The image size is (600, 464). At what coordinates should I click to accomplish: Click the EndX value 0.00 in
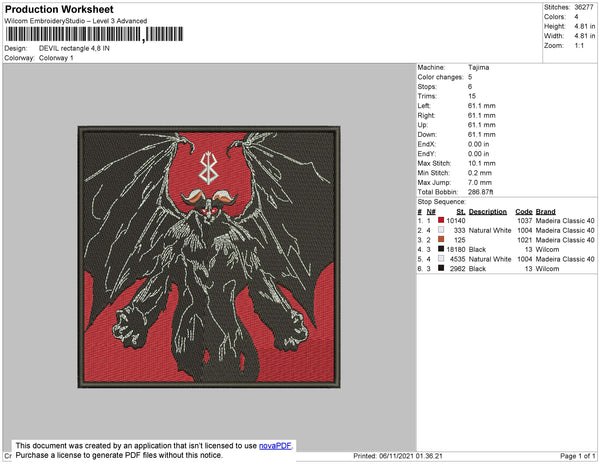(478, 144)
